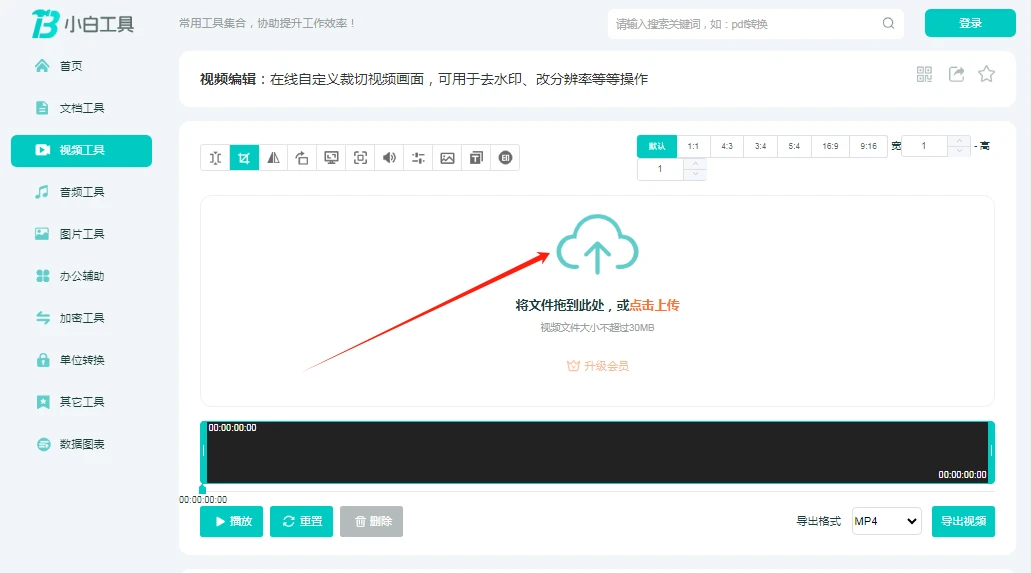Click the 删除 delete button
Image resolution: width=1031 pixels, height=573 pixels.
[x=372, y=521]
